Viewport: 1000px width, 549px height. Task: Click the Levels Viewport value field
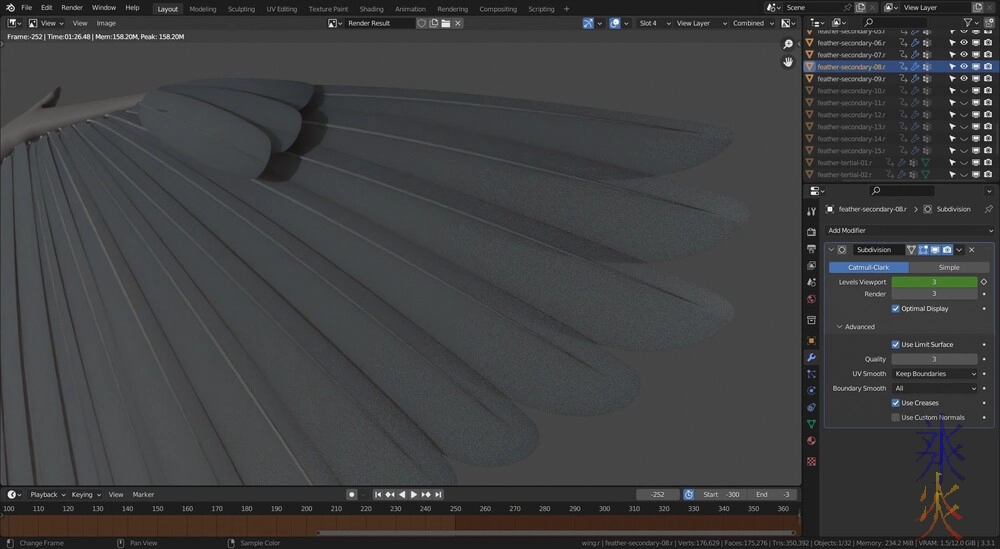point(934,282)
